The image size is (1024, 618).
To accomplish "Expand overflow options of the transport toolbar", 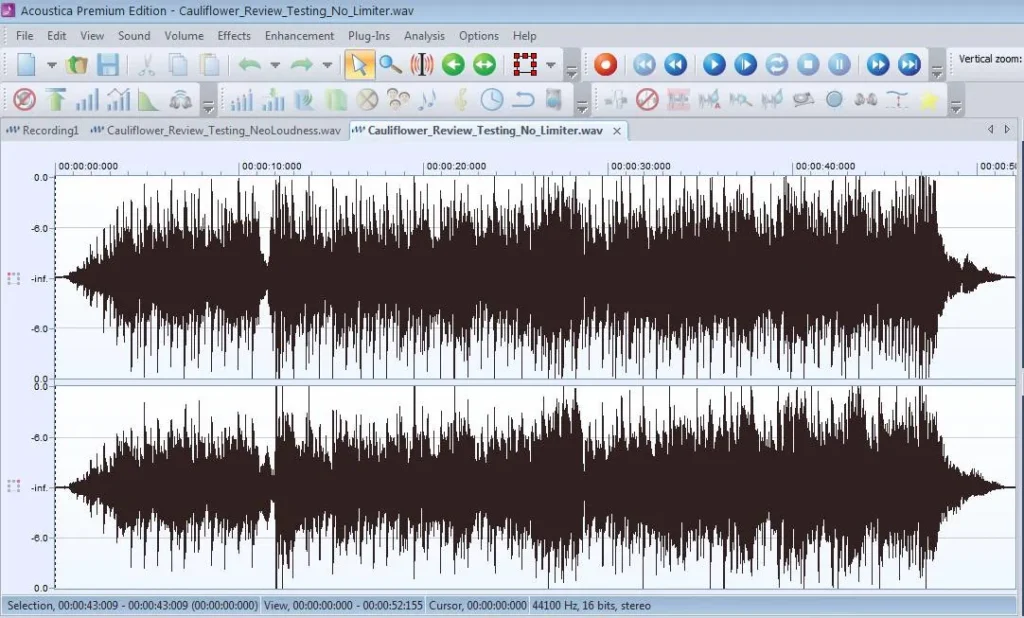I will pyautogui.click(x=936, y=71).
